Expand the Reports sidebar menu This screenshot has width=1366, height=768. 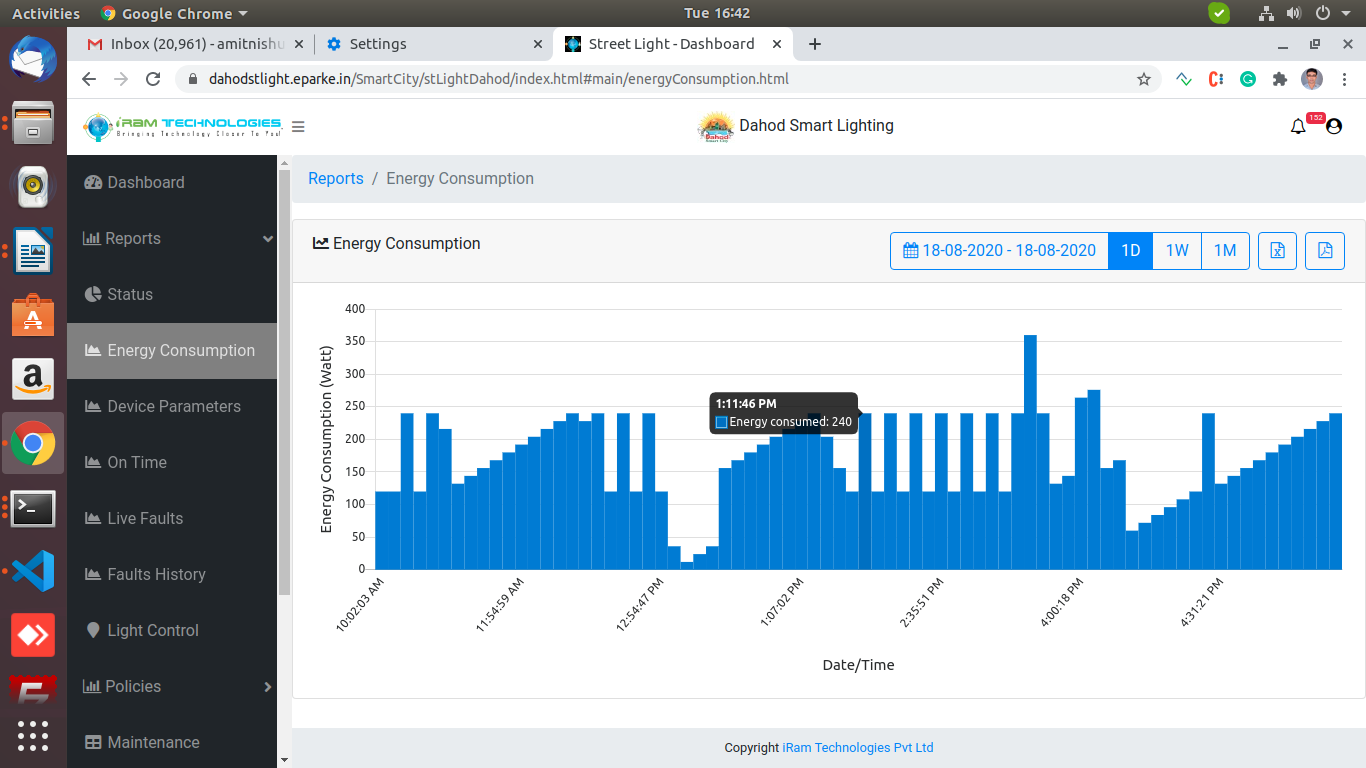point(172,238)
